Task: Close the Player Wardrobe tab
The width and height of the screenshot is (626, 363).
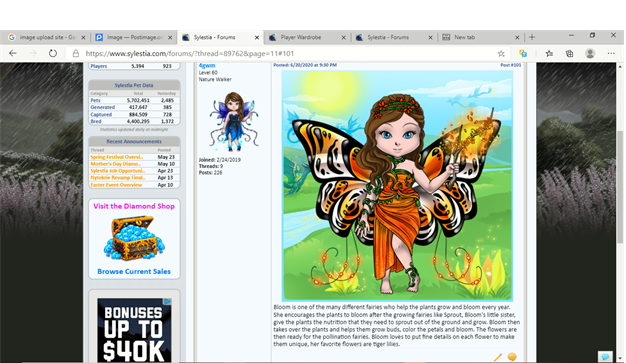Action: [x=343, y=38]
